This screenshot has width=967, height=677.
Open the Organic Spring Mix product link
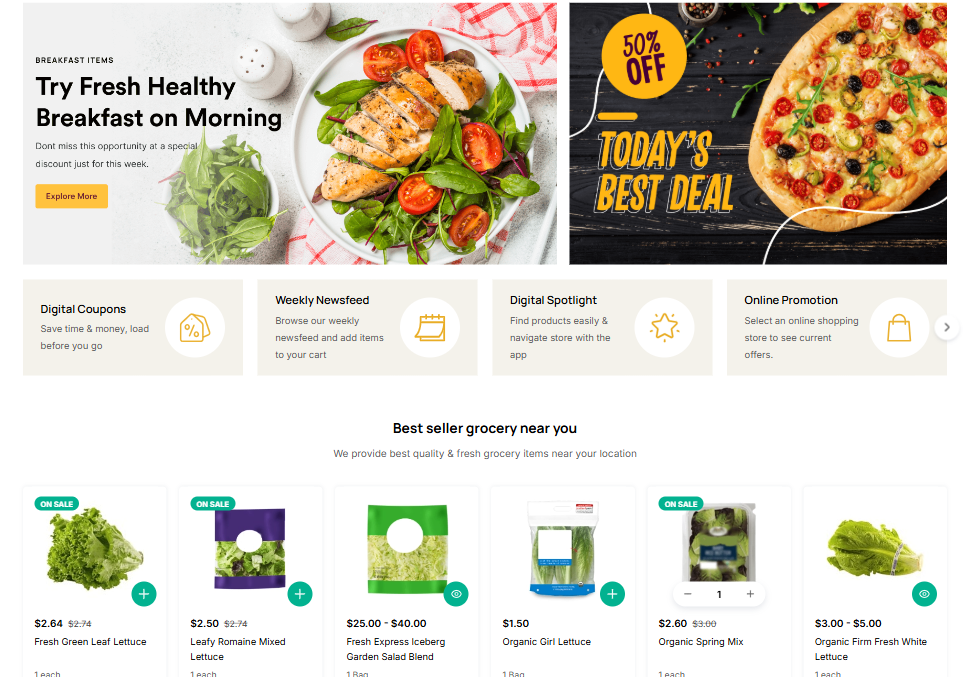[701, 642]
